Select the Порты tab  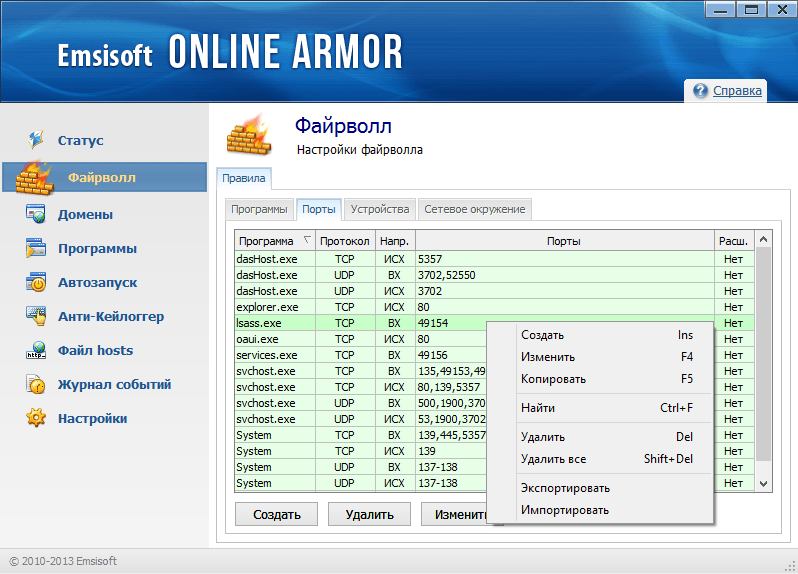pyautogui.click(x=319, y=209)
